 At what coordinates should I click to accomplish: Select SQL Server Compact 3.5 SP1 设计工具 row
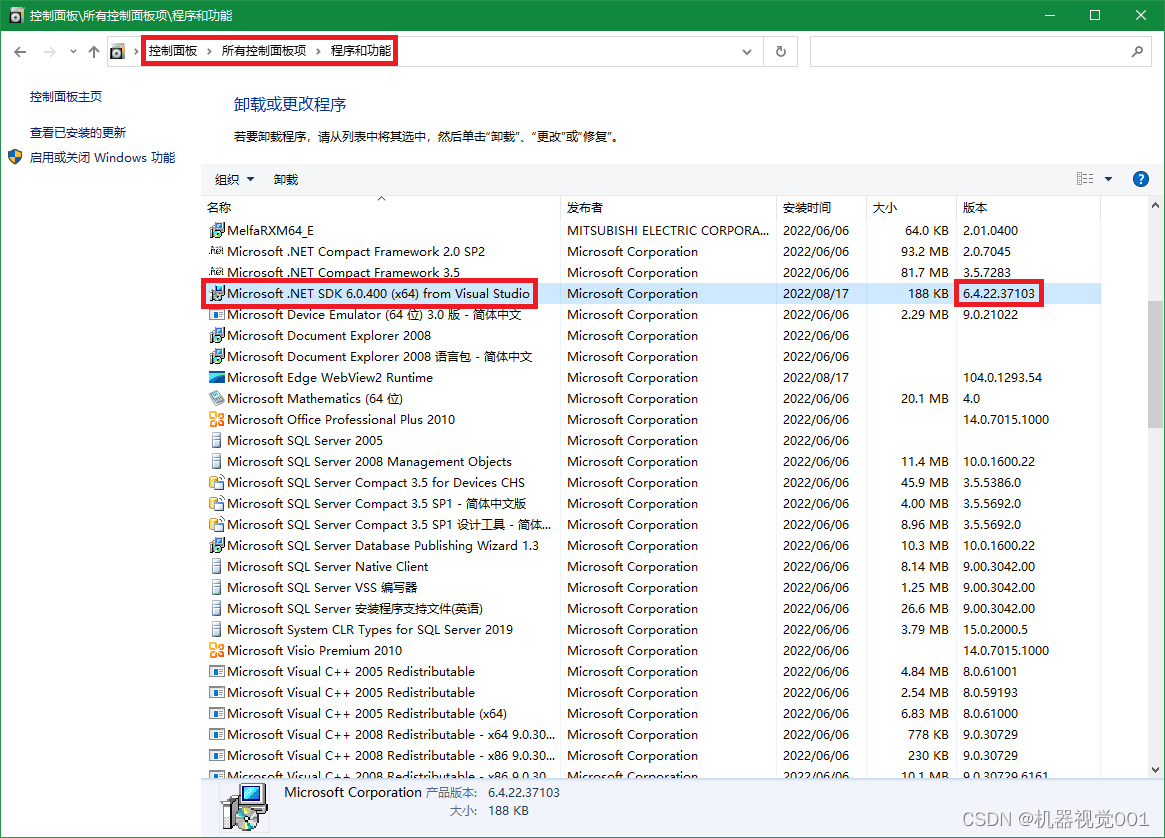pyautogui.click(x=651, y=524)
